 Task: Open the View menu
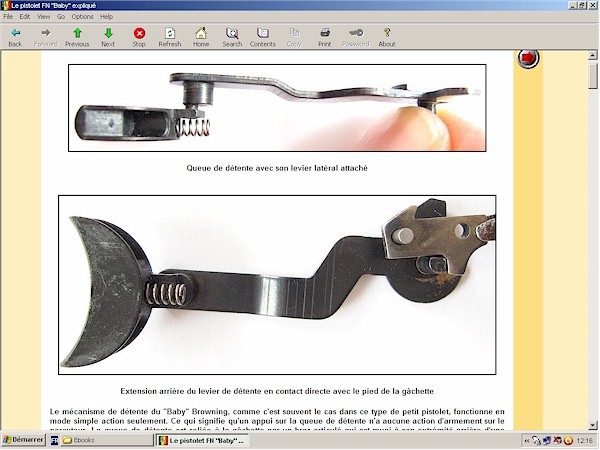(x=43, y=17)
